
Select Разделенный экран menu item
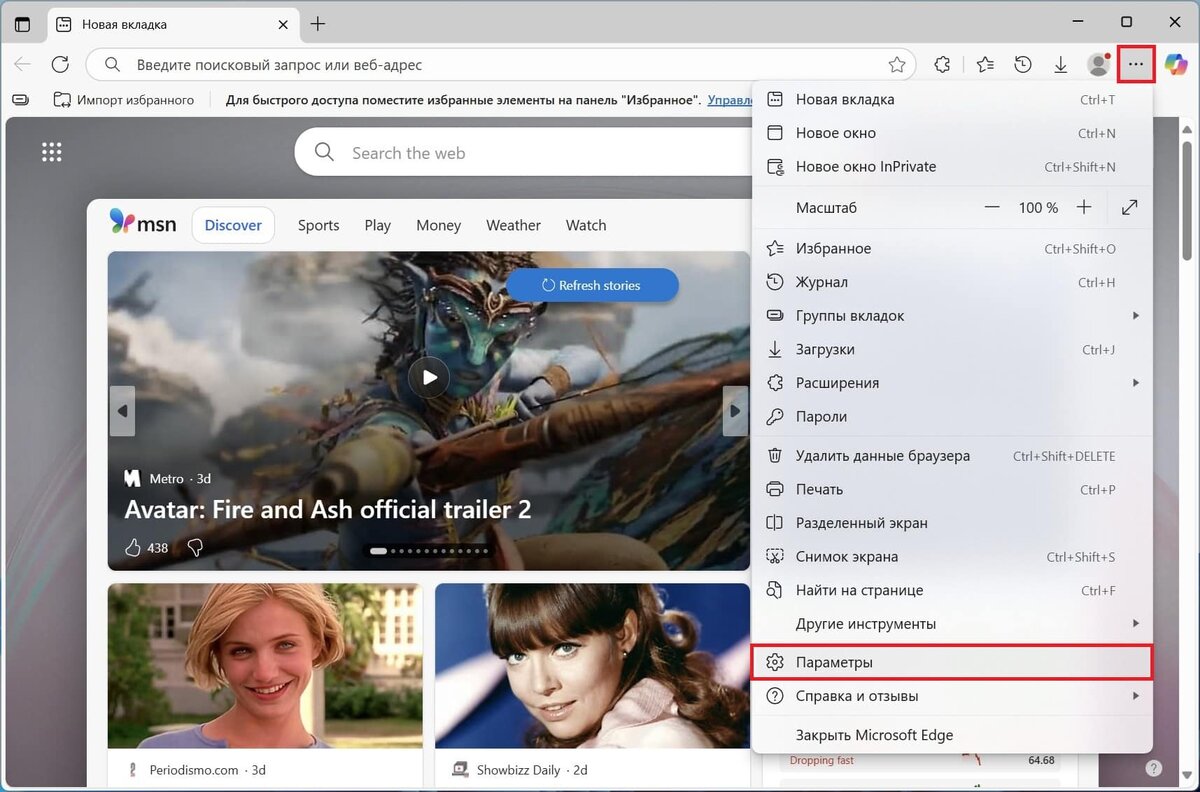click(952, 523)
